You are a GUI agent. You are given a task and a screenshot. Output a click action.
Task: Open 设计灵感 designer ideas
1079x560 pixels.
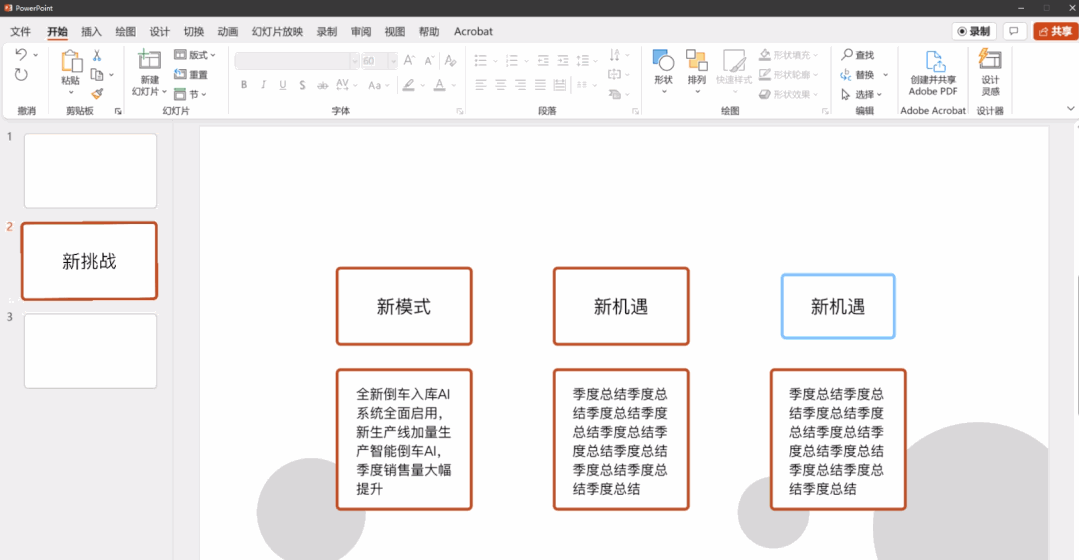tap(990, 72)
